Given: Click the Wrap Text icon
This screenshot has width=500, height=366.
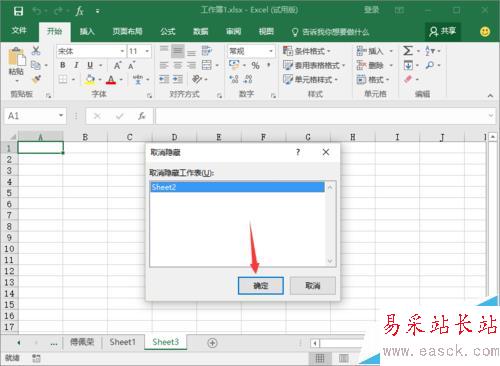Looking at the screenshot, I should [x=207, y=51].
